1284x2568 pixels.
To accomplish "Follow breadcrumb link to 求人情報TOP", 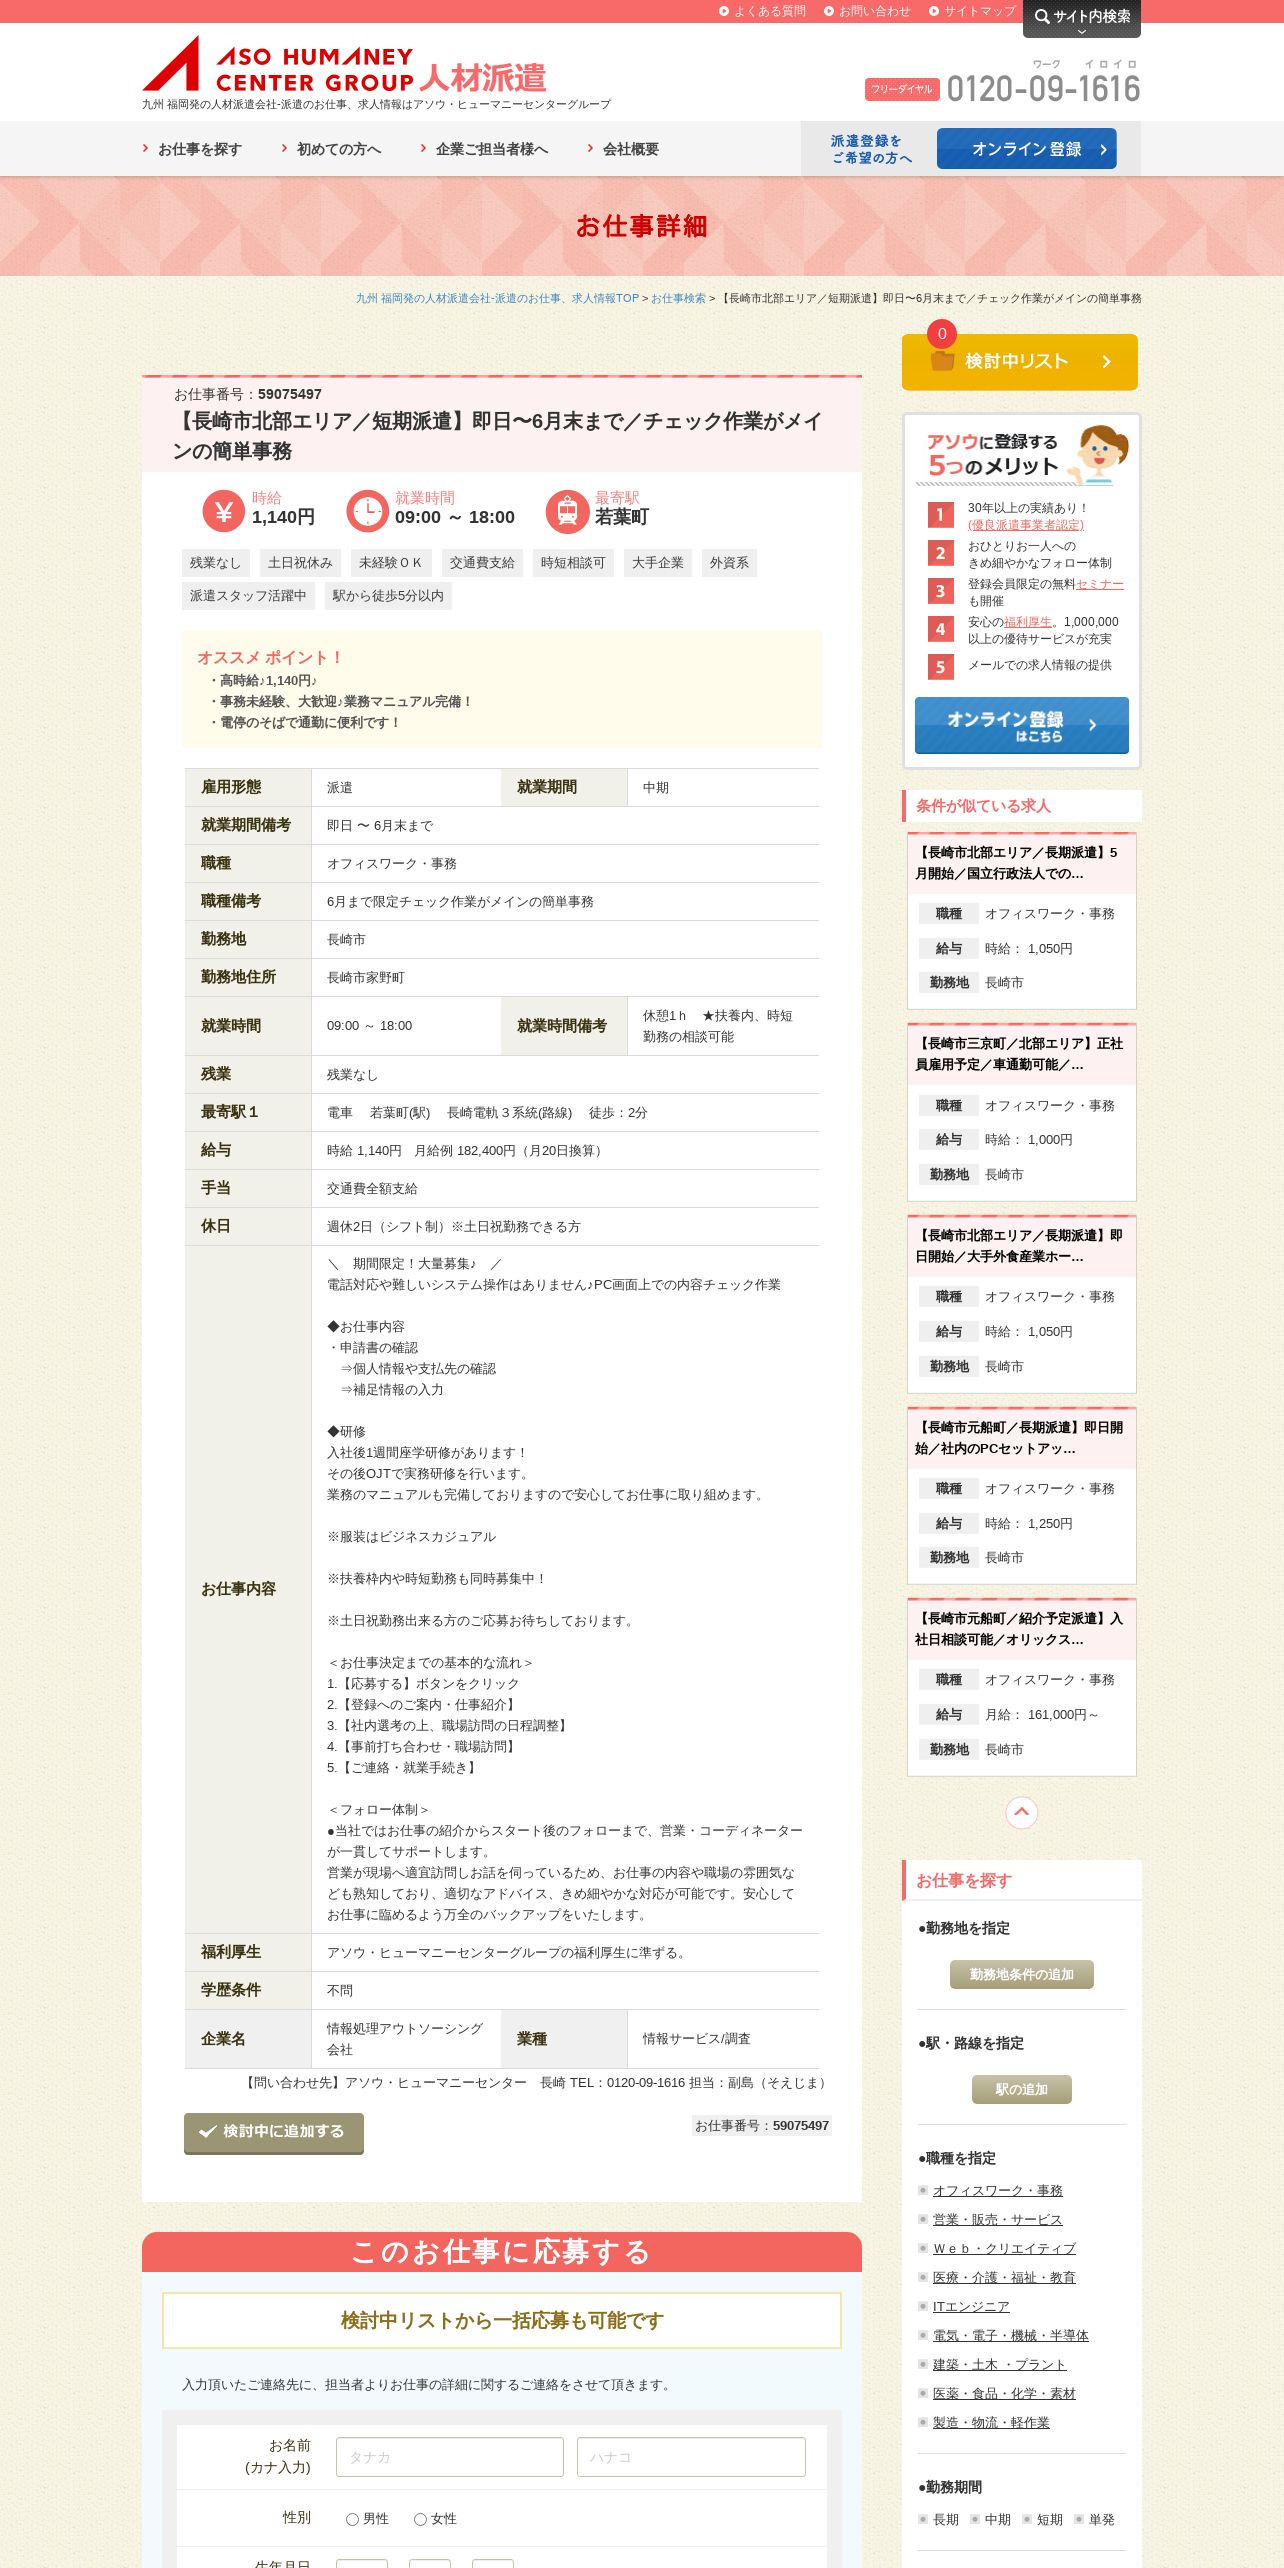I will [x=497, y=298].
